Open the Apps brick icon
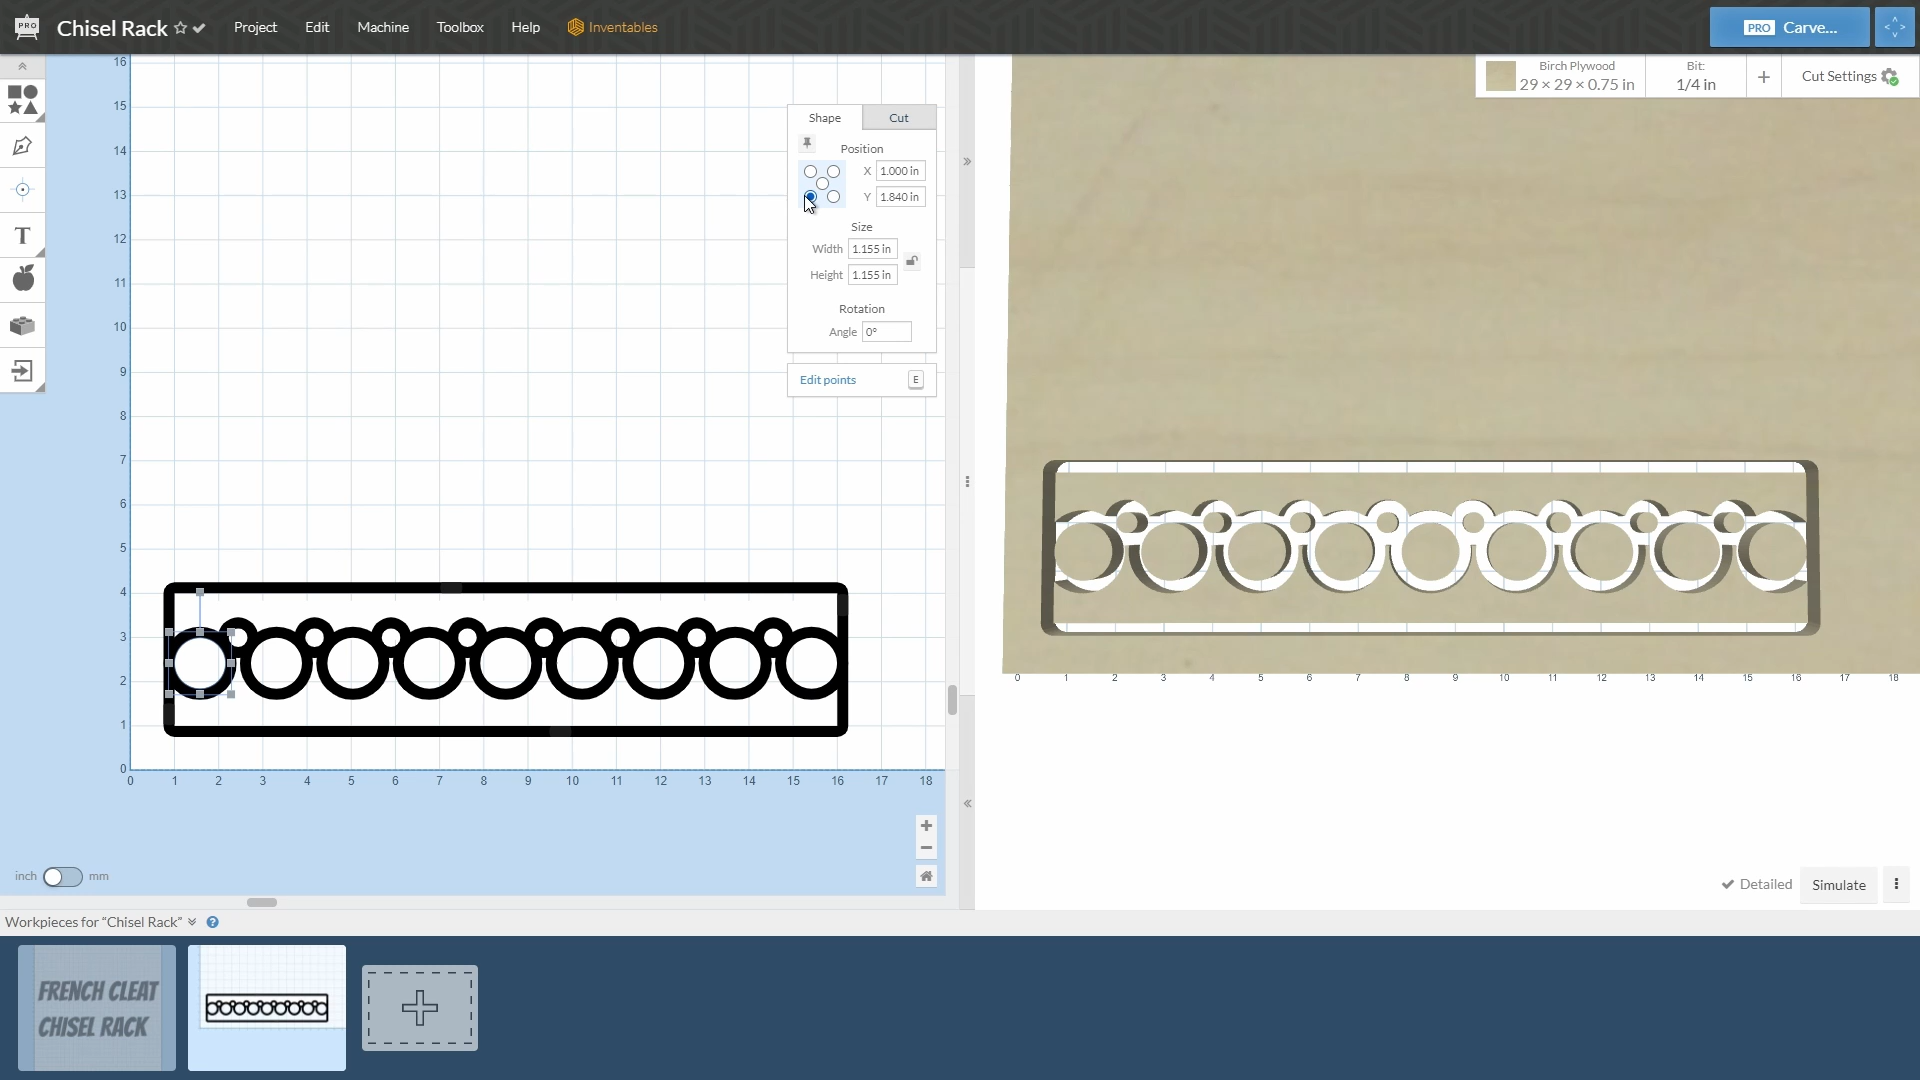This screenshot has width=1920, height=1080. [x=22, y=326]
